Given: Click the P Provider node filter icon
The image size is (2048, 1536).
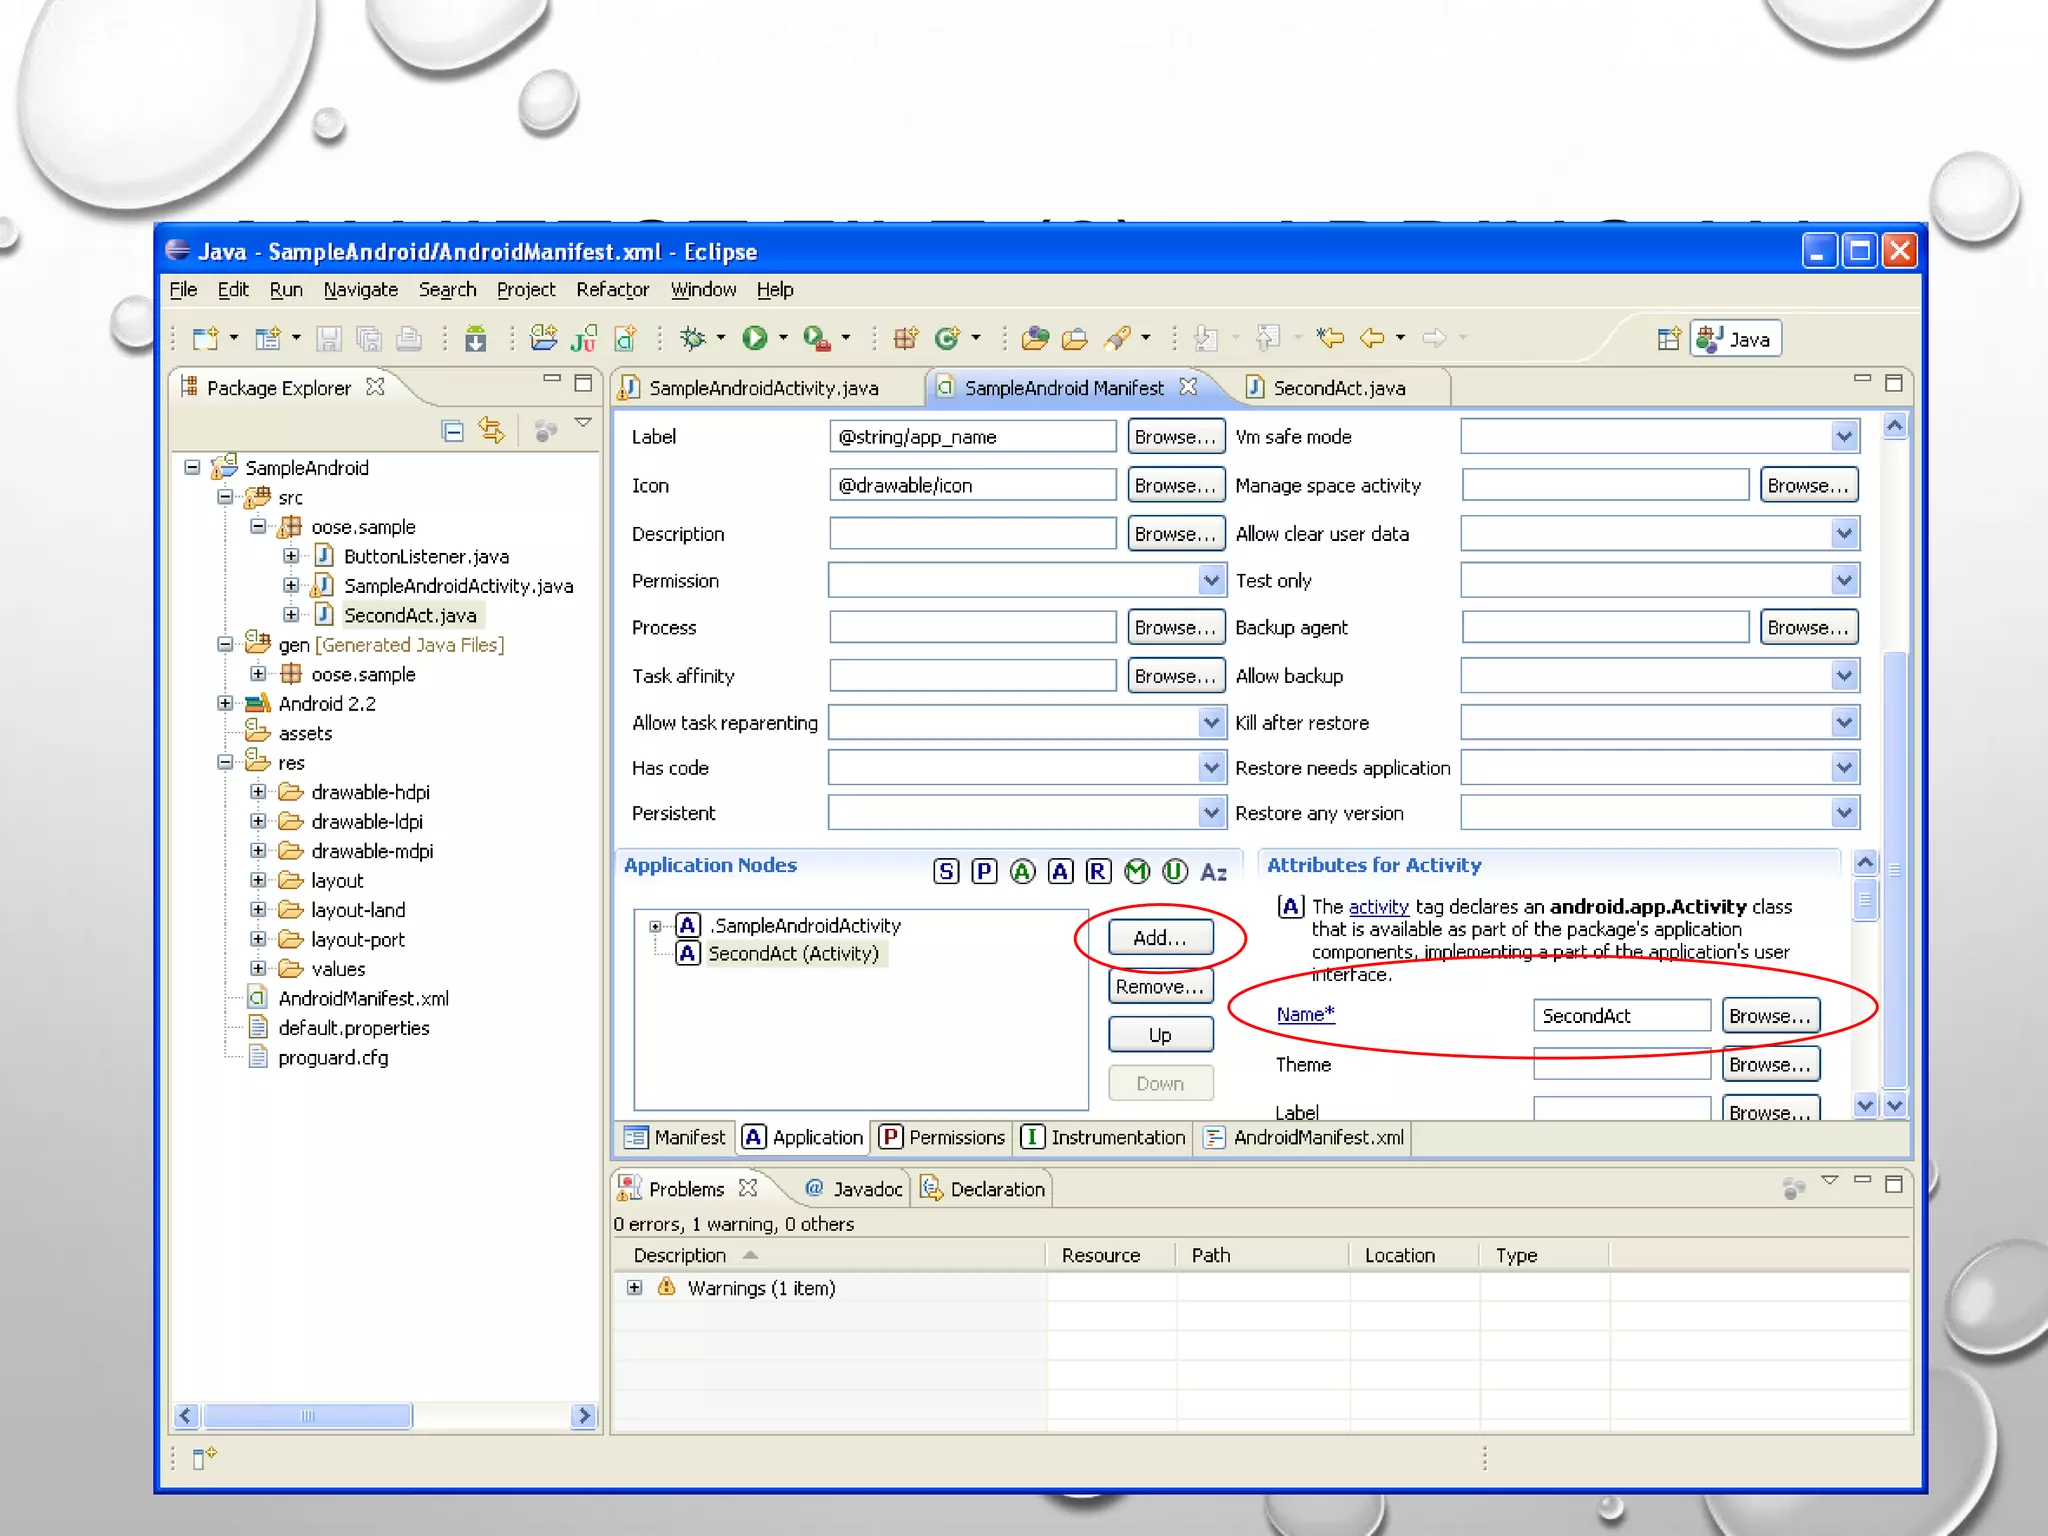Looking at the screenshot, I should click(x=984, y=871).
